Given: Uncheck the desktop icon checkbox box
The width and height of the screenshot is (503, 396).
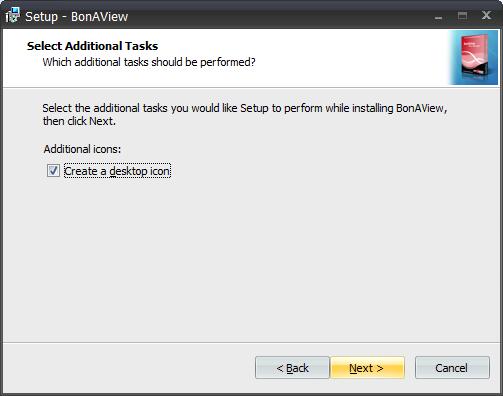Looking at the screenshot, I should pyautogui.click(x=53, y=171).
